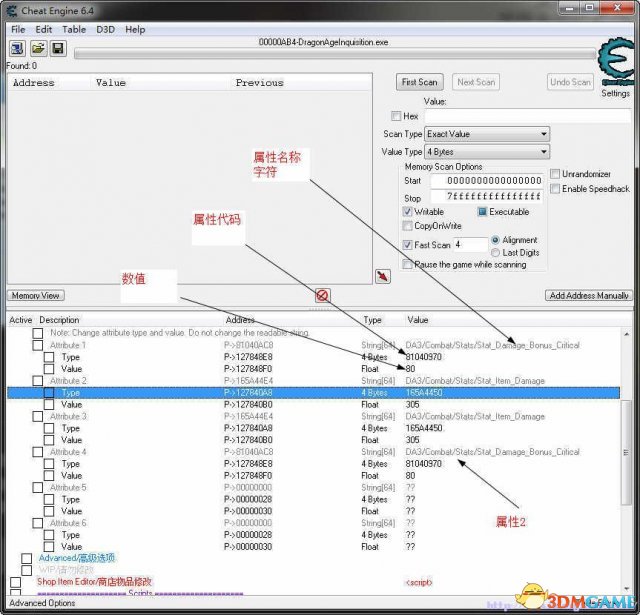Open the File menu
640x615 pixels.
(x=18, y=29)
